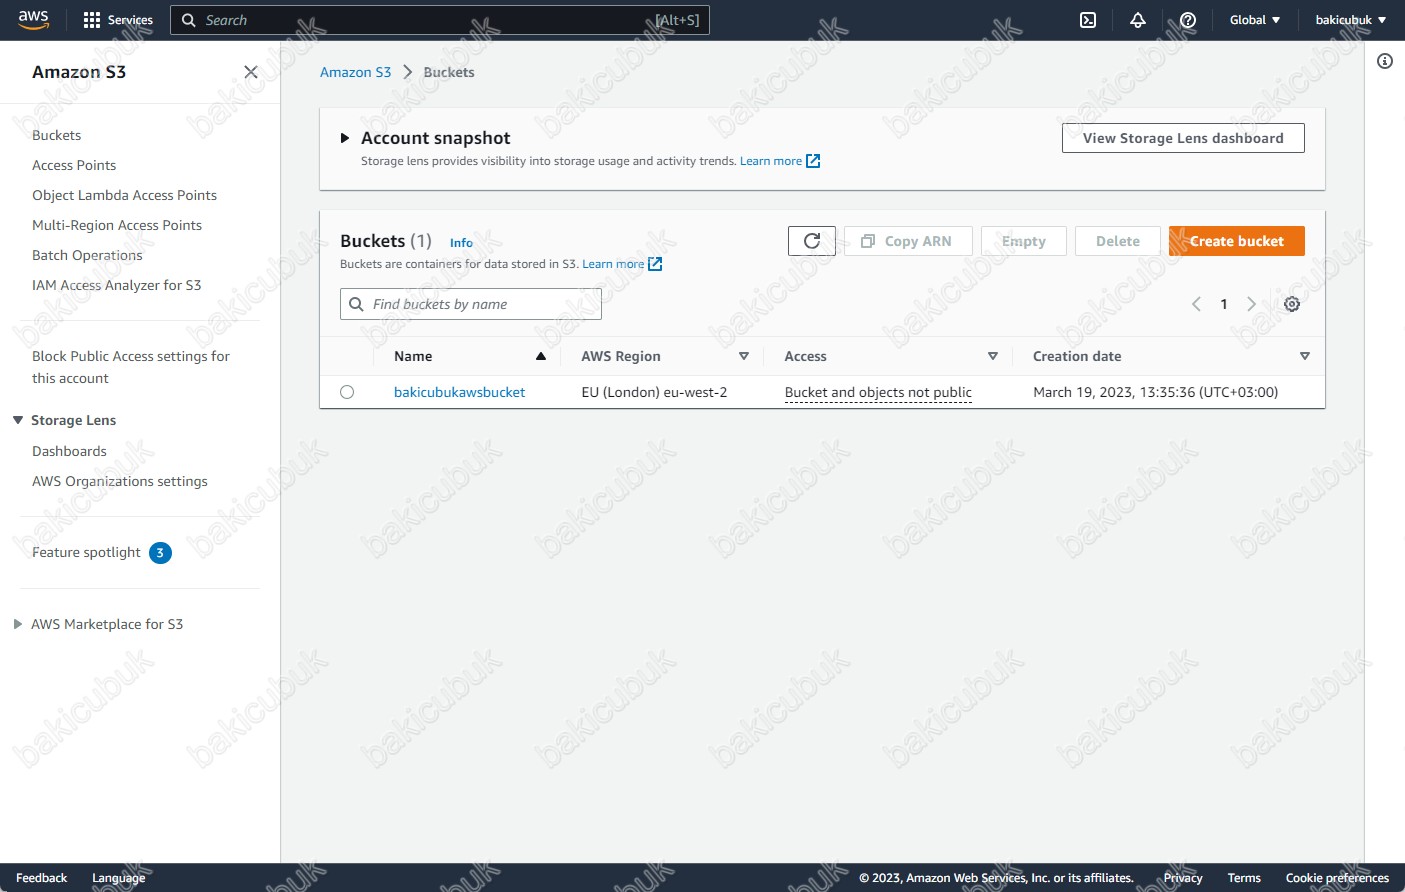The width and height of the screenshot is (1405, 892).
Task: Click Feature spotlight badge number 3
Action: [160, 553]
